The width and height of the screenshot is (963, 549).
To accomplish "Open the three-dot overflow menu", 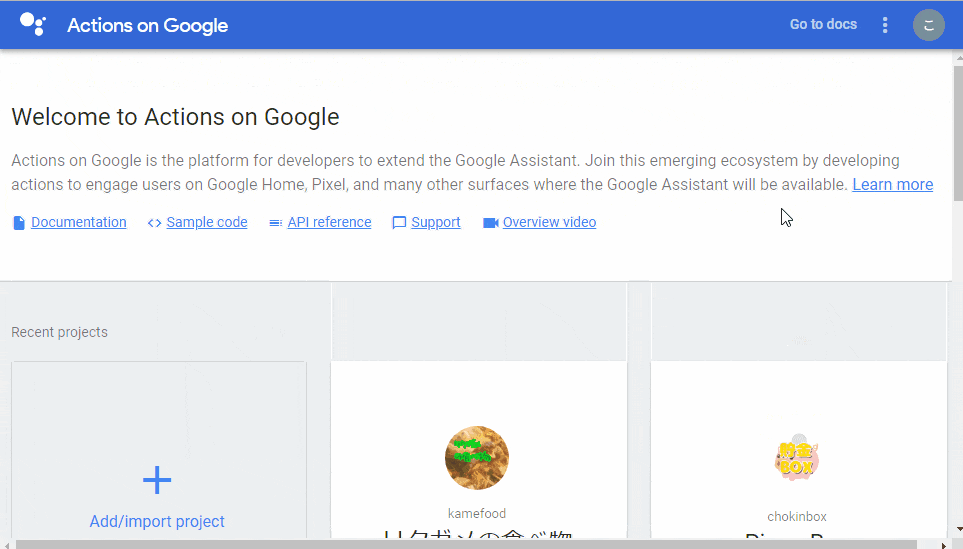I will pyautogui.click(x=885, y=25).
